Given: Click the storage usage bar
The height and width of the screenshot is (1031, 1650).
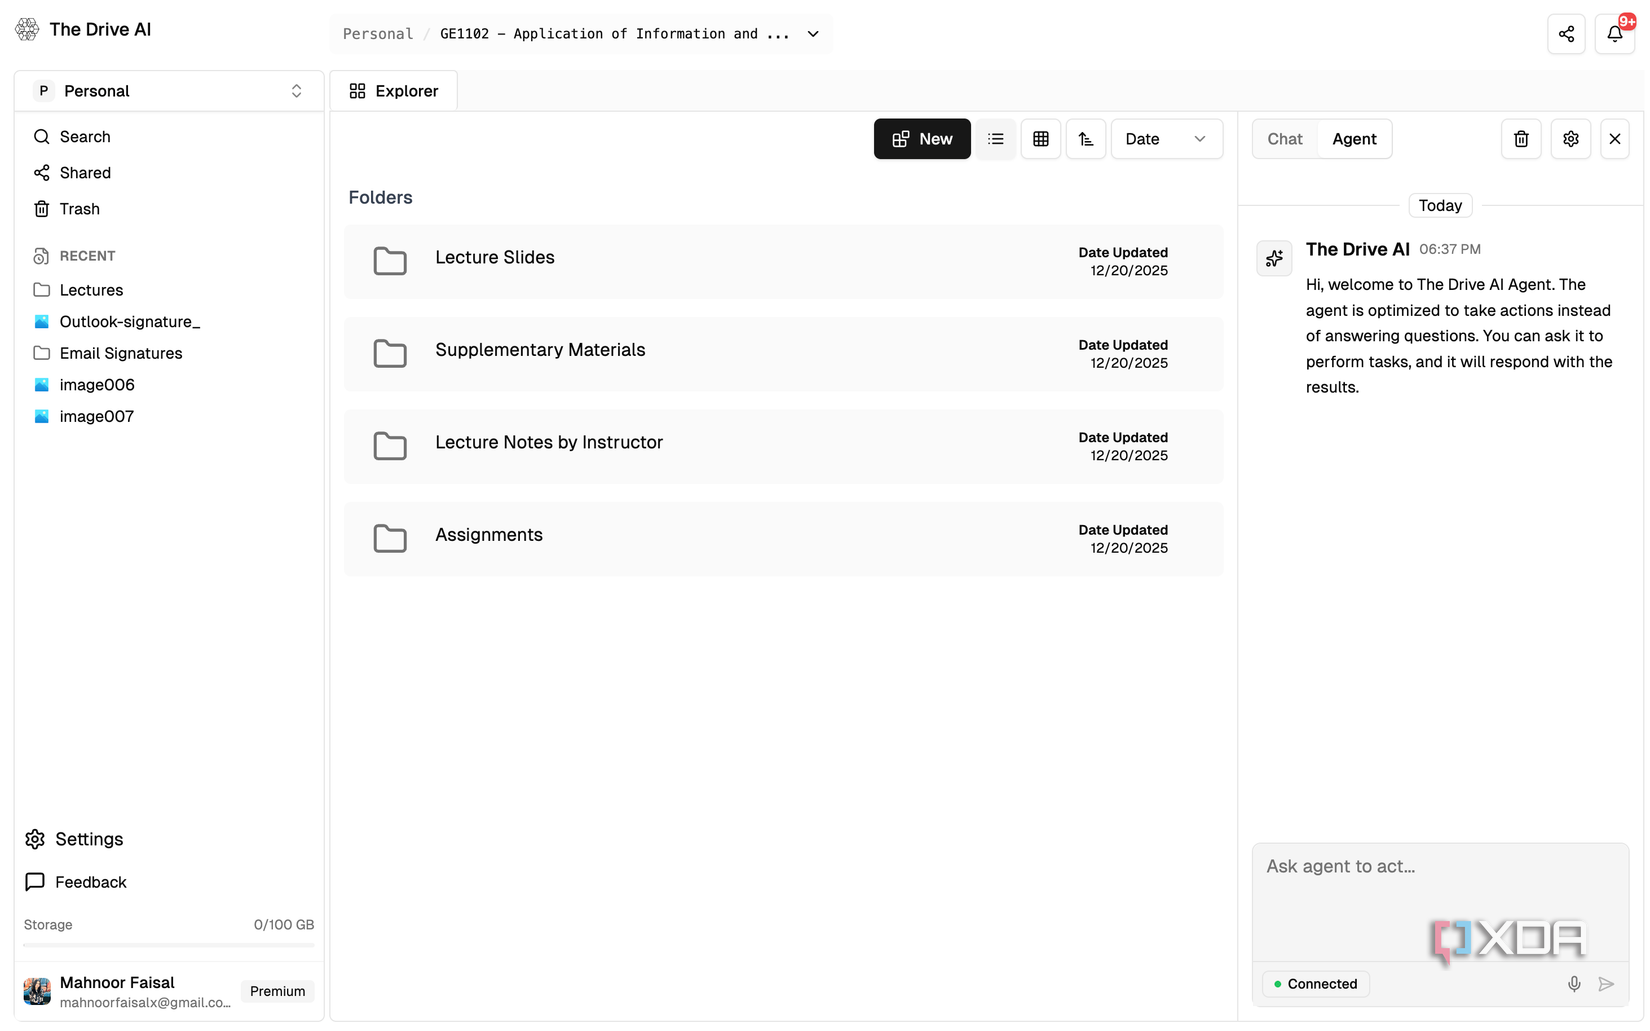Looking at the screenshot, I should [x=168, y=944].
